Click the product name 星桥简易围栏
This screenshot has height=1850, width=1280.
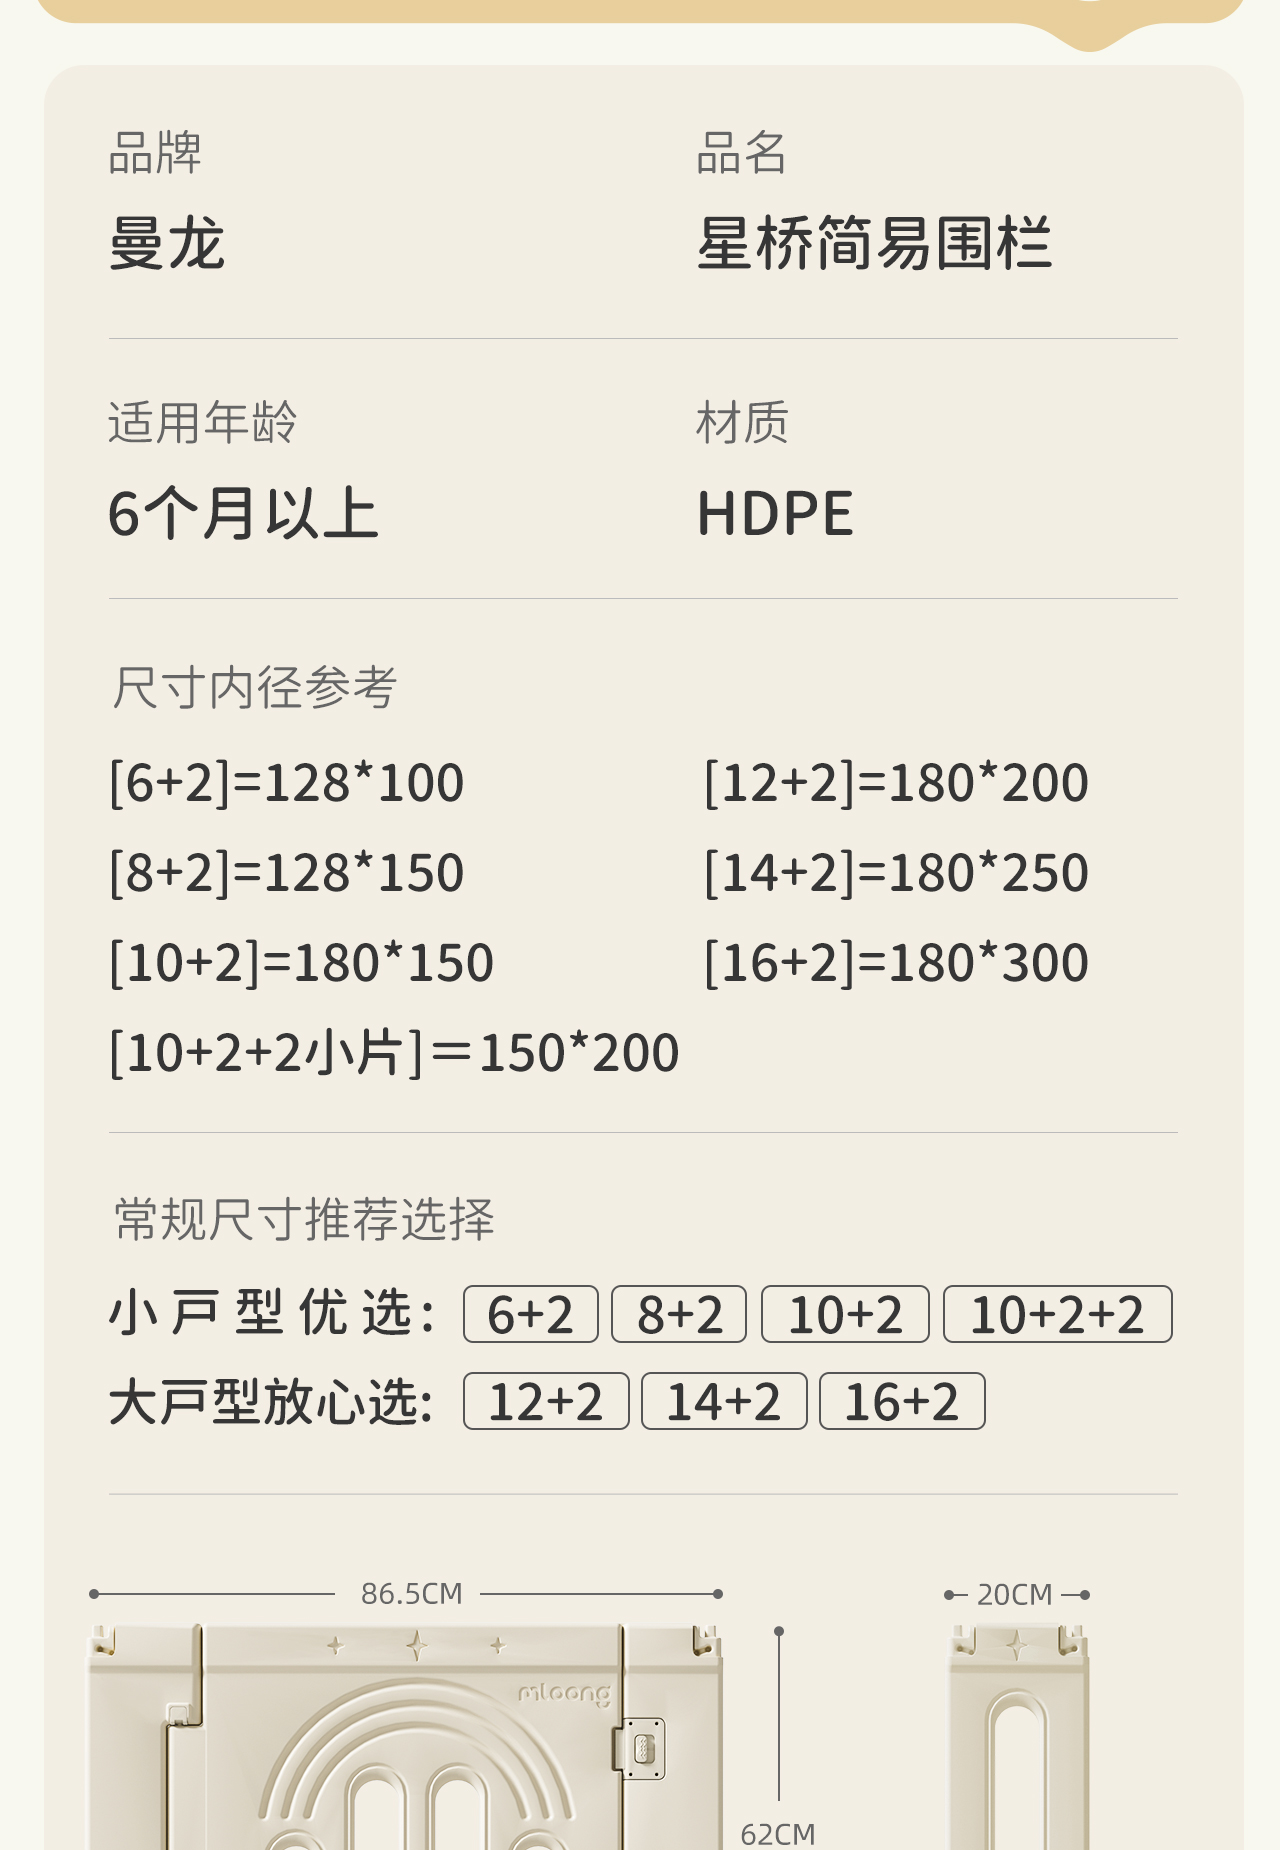pos(875,244)
